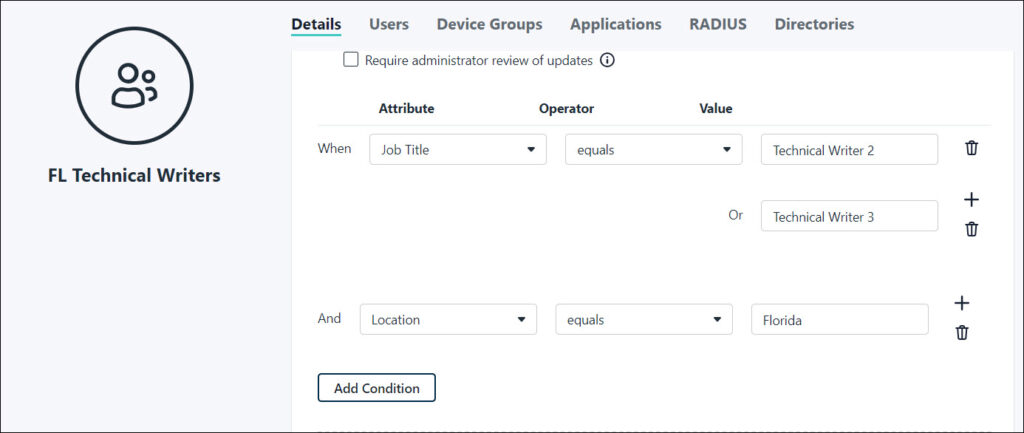Screen dimensions: 1024x433
Task: Focus the Florida value input field
Action: (839, 320)
